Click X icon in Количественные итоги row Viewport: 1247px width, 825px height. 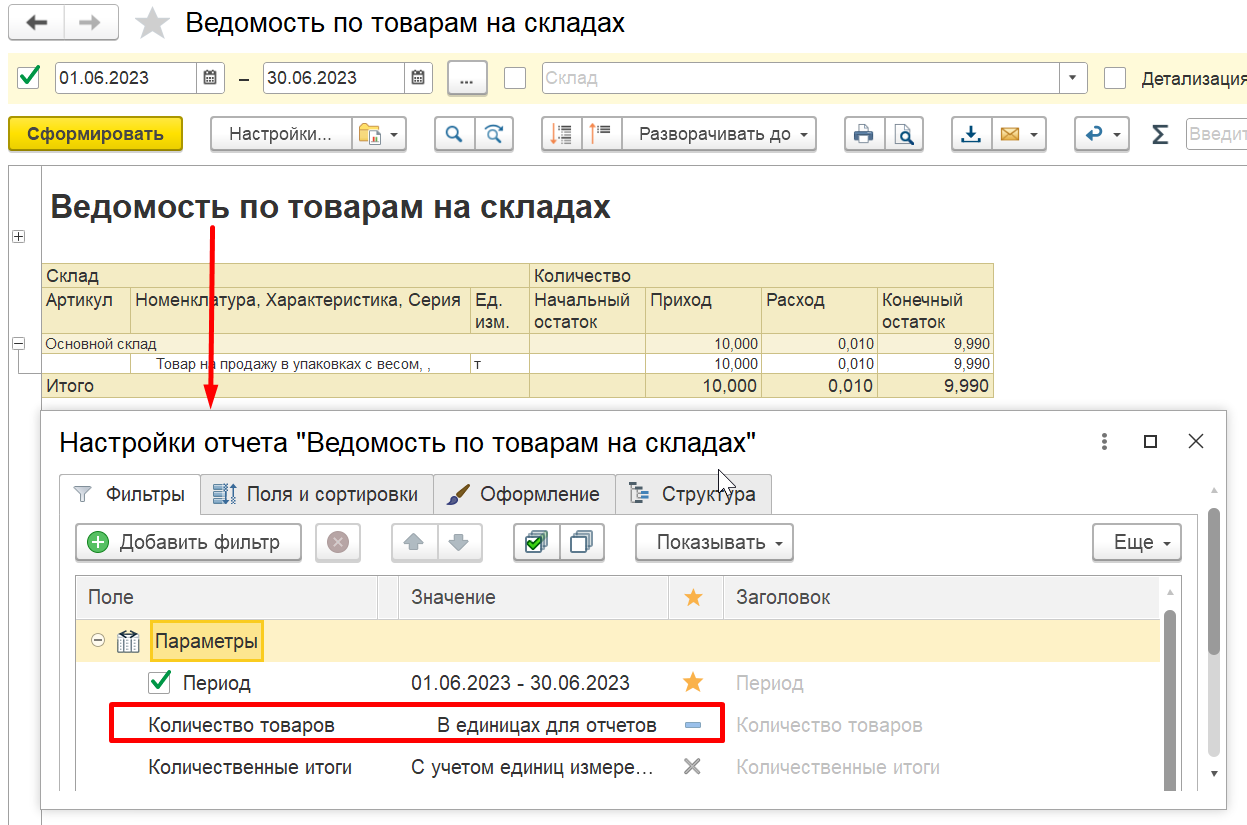click(692, 767)
